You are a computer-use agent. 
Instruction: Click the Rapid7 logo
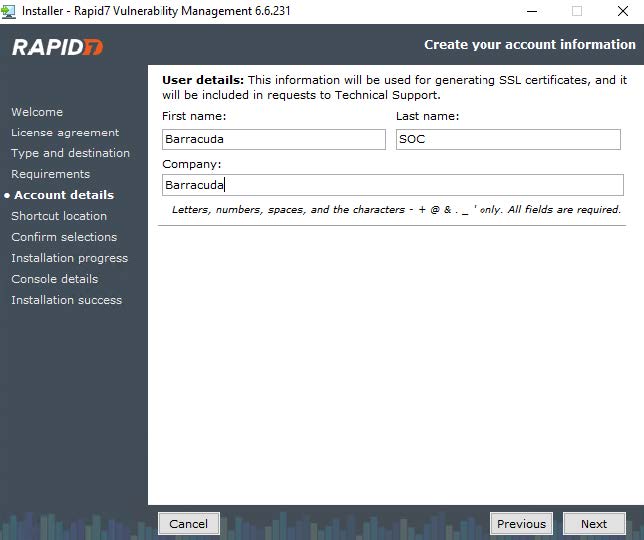[58, 47]
